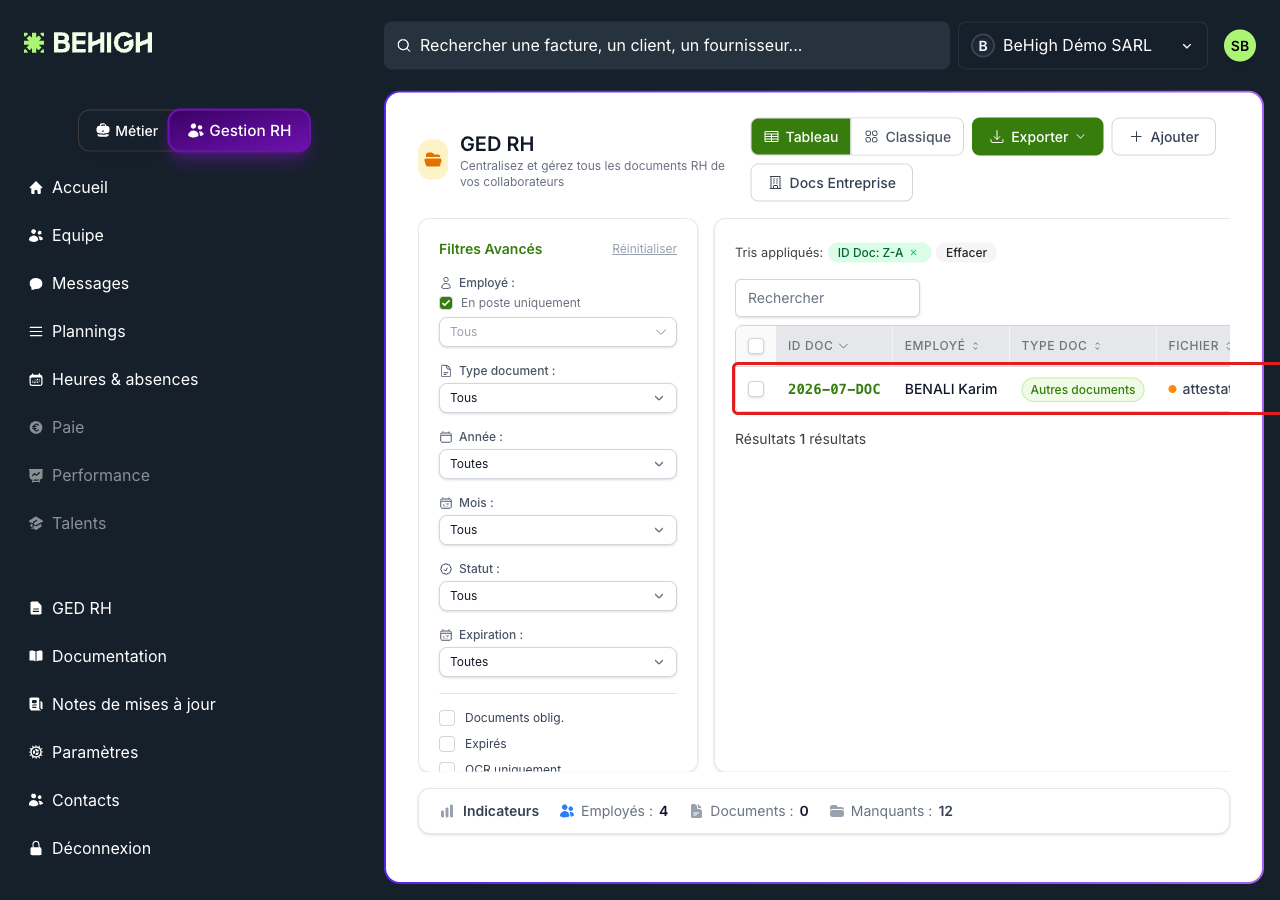Click the SB user avatar
This screenshot has width=1280, height=900.
(1240, 45)
